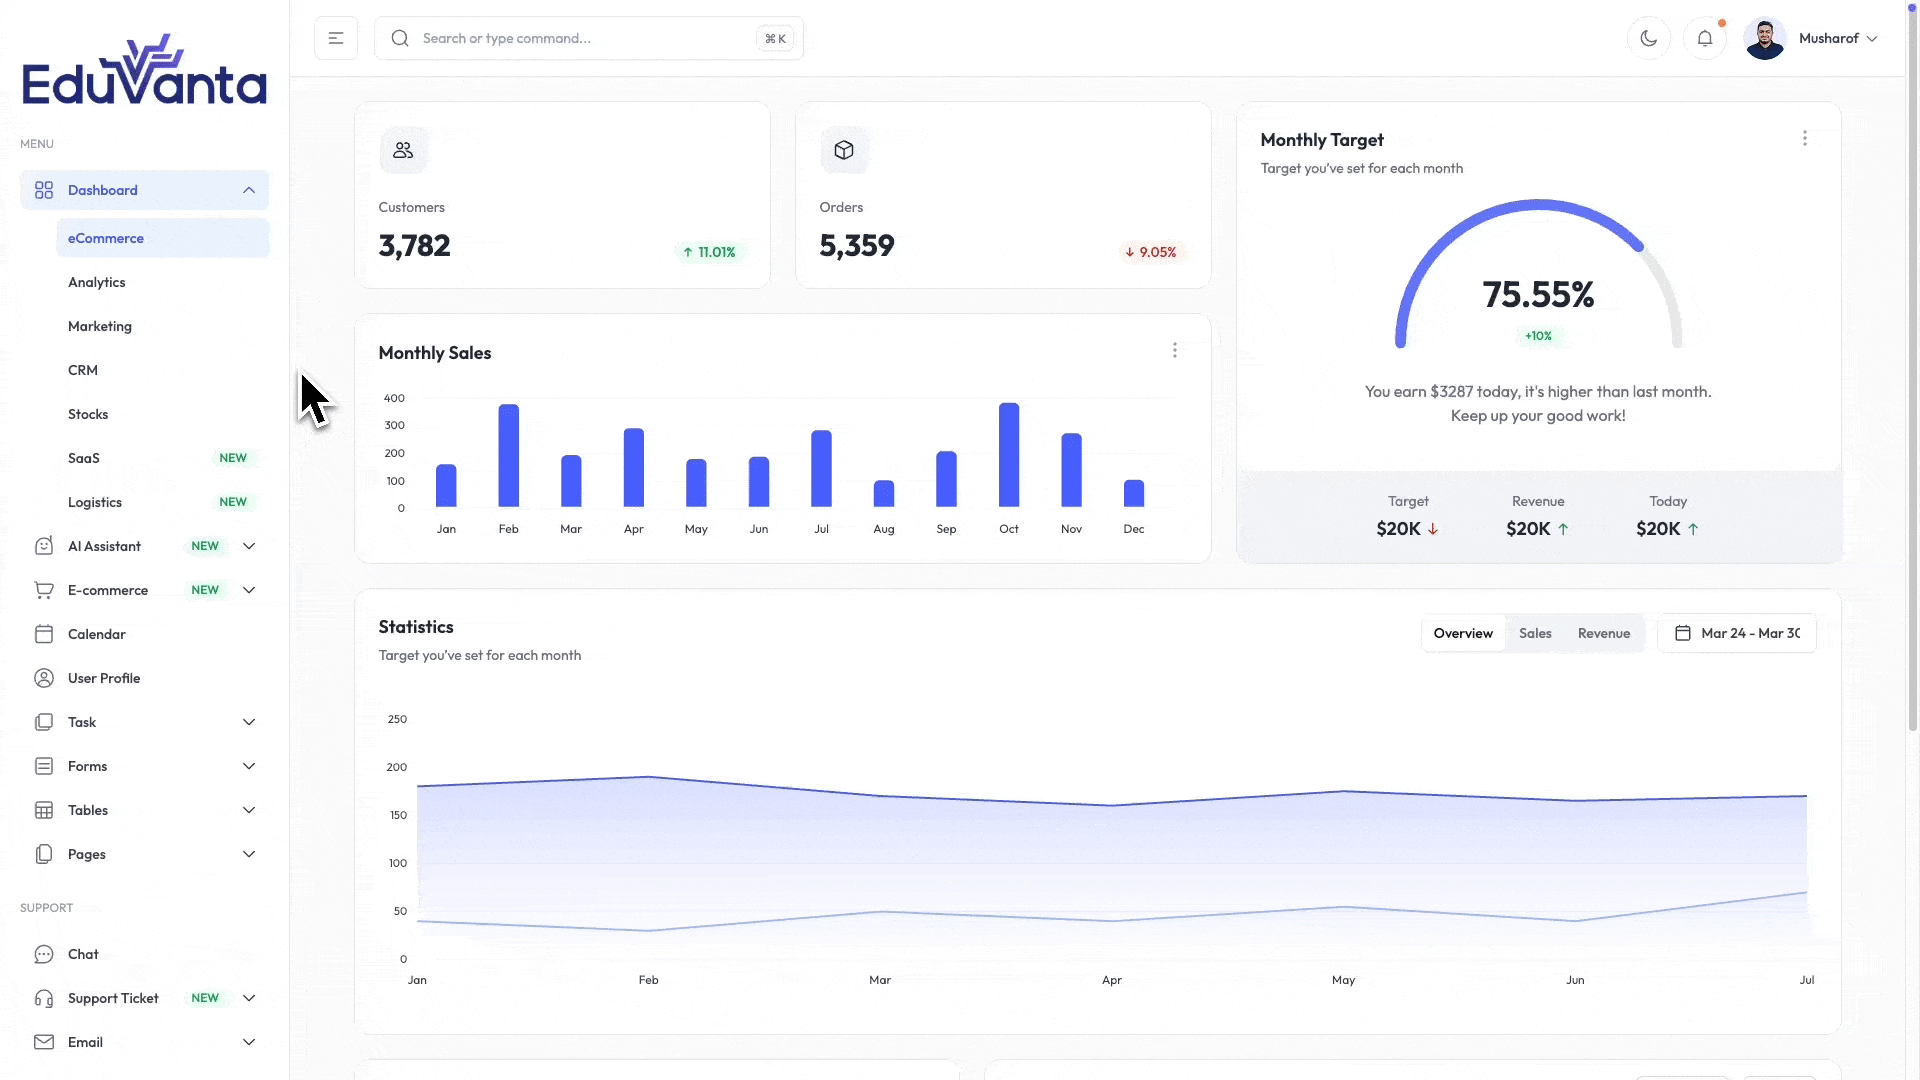The height and width of the screenshot is (1080, 1920).
Task: Switch to the Revenue tab
Action: (1604, 633)
